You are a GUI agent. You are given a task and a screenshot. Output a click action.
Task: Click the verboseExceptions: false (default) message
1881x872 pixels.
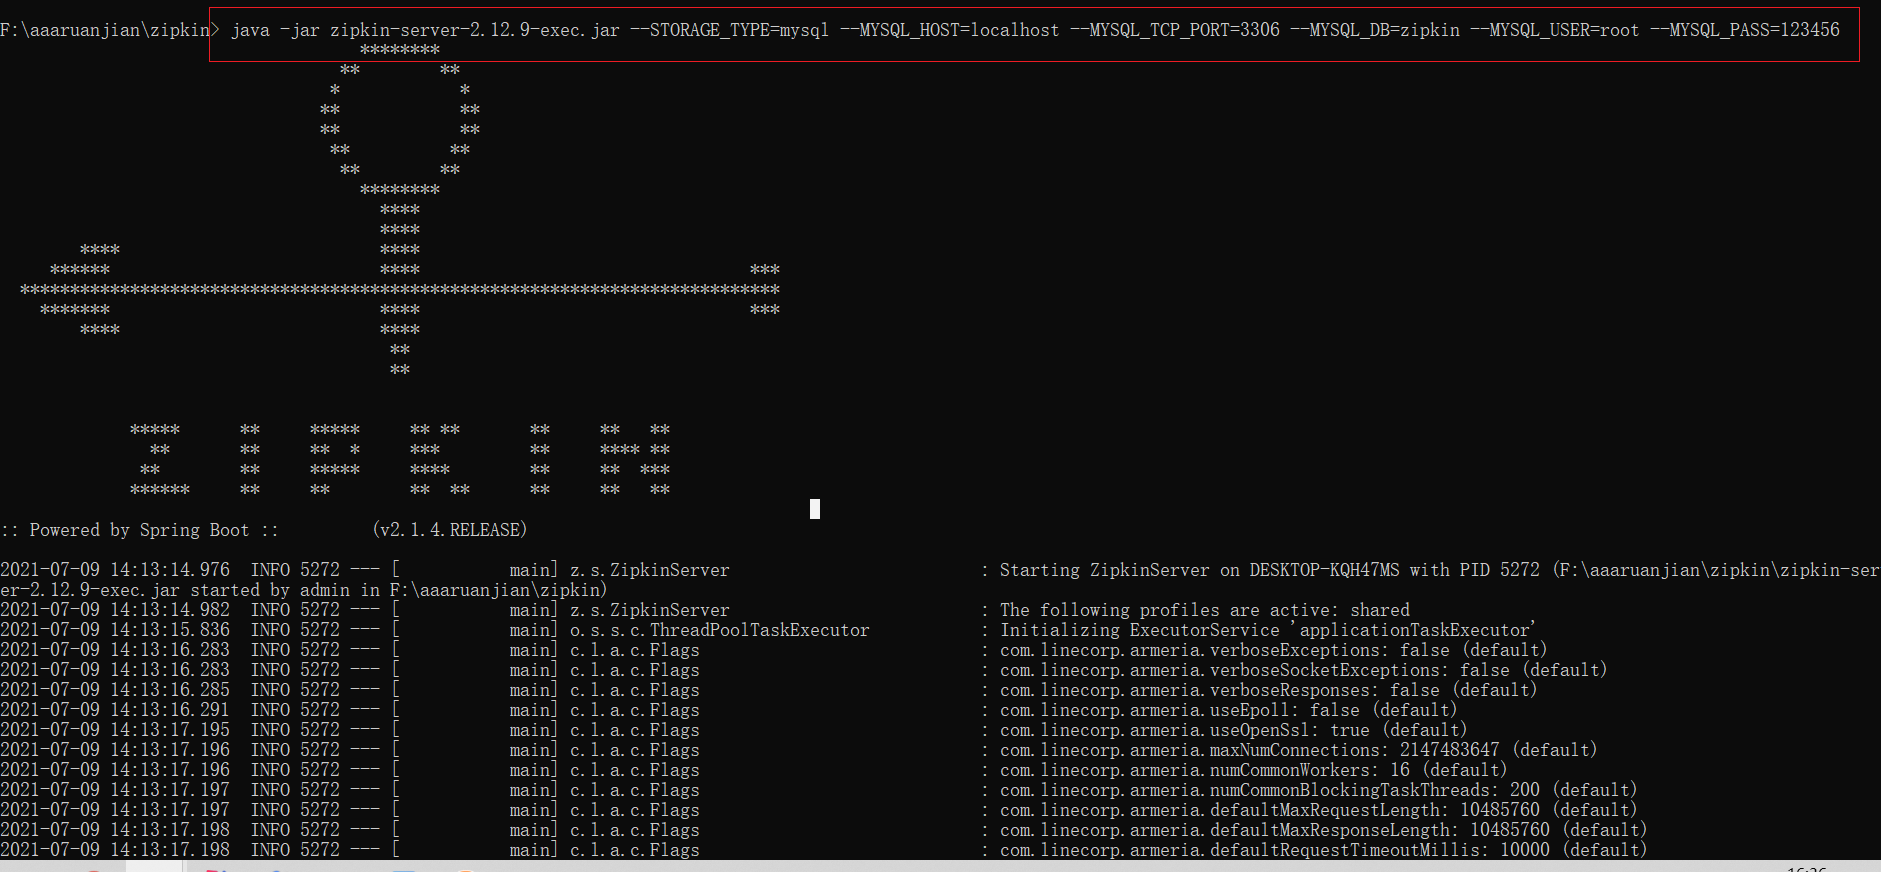[1274, 650]
